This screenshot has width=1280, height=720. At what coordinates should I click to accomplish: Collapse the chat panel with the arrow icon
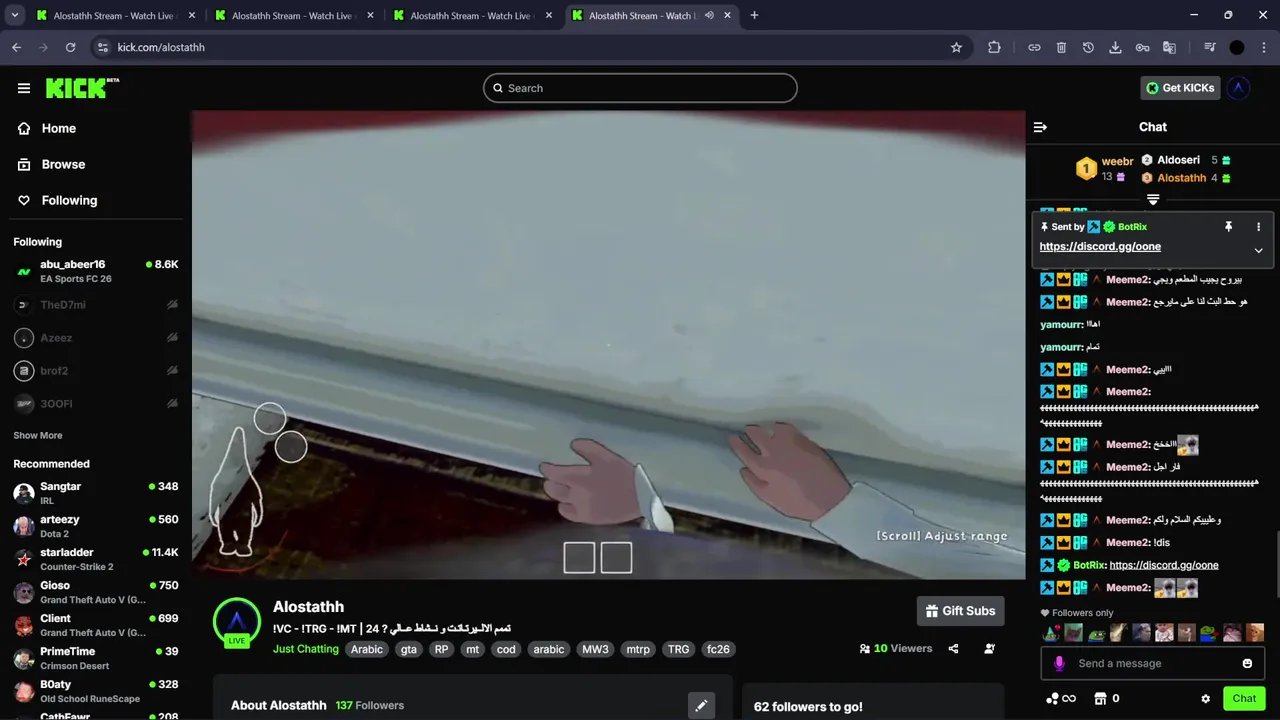(1040, 127)
